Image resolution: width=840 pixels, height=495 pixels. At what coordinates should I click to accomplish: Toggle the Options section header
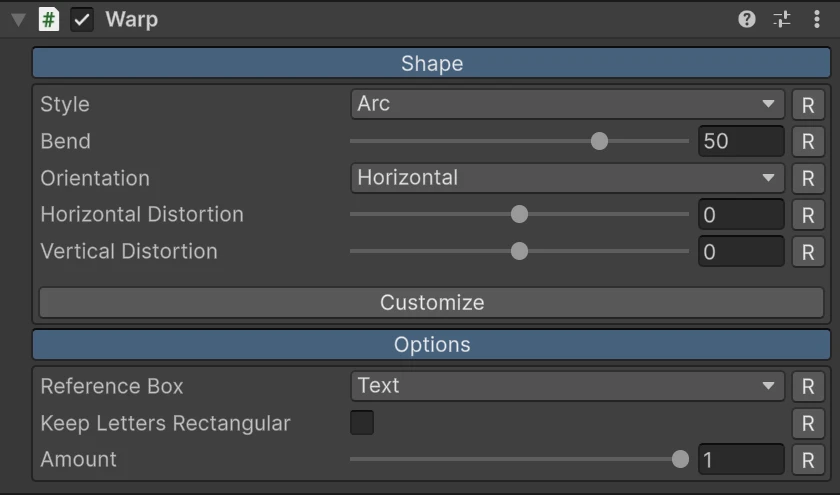coord(432,344)
